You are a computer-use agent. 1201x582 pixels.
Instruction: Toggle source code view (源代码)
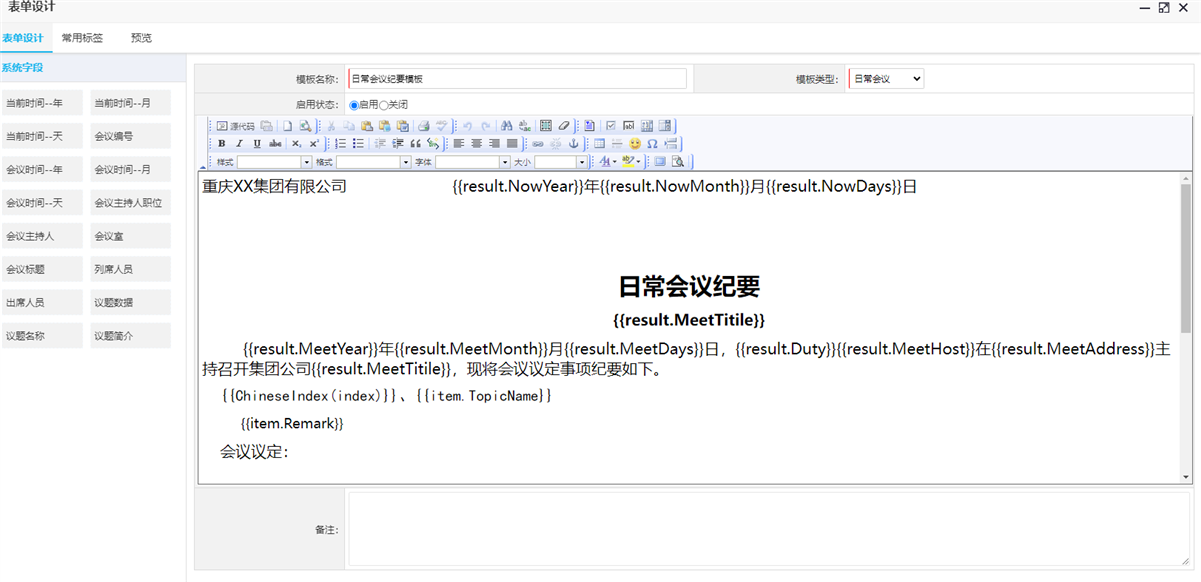click(235, 126)
